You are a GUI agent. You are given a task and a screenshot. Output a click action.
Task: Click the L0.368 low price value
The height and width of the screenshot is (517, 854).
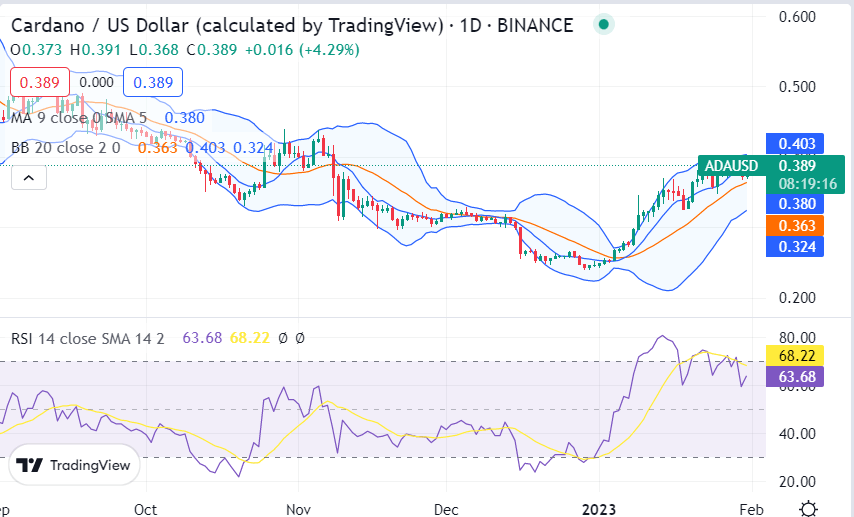click(154, 50)
